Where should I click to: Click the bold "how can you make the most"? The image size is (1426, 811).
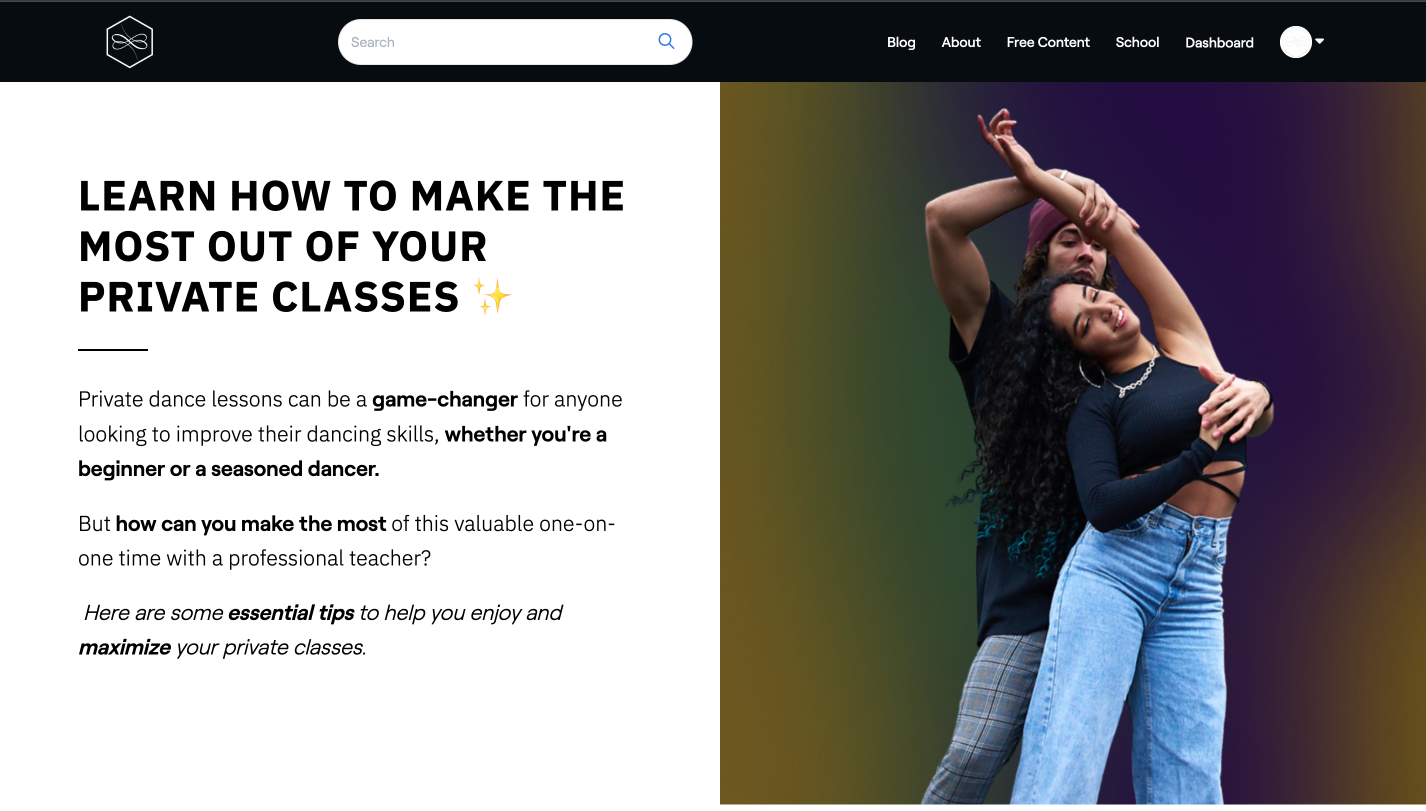coord(251,524)
